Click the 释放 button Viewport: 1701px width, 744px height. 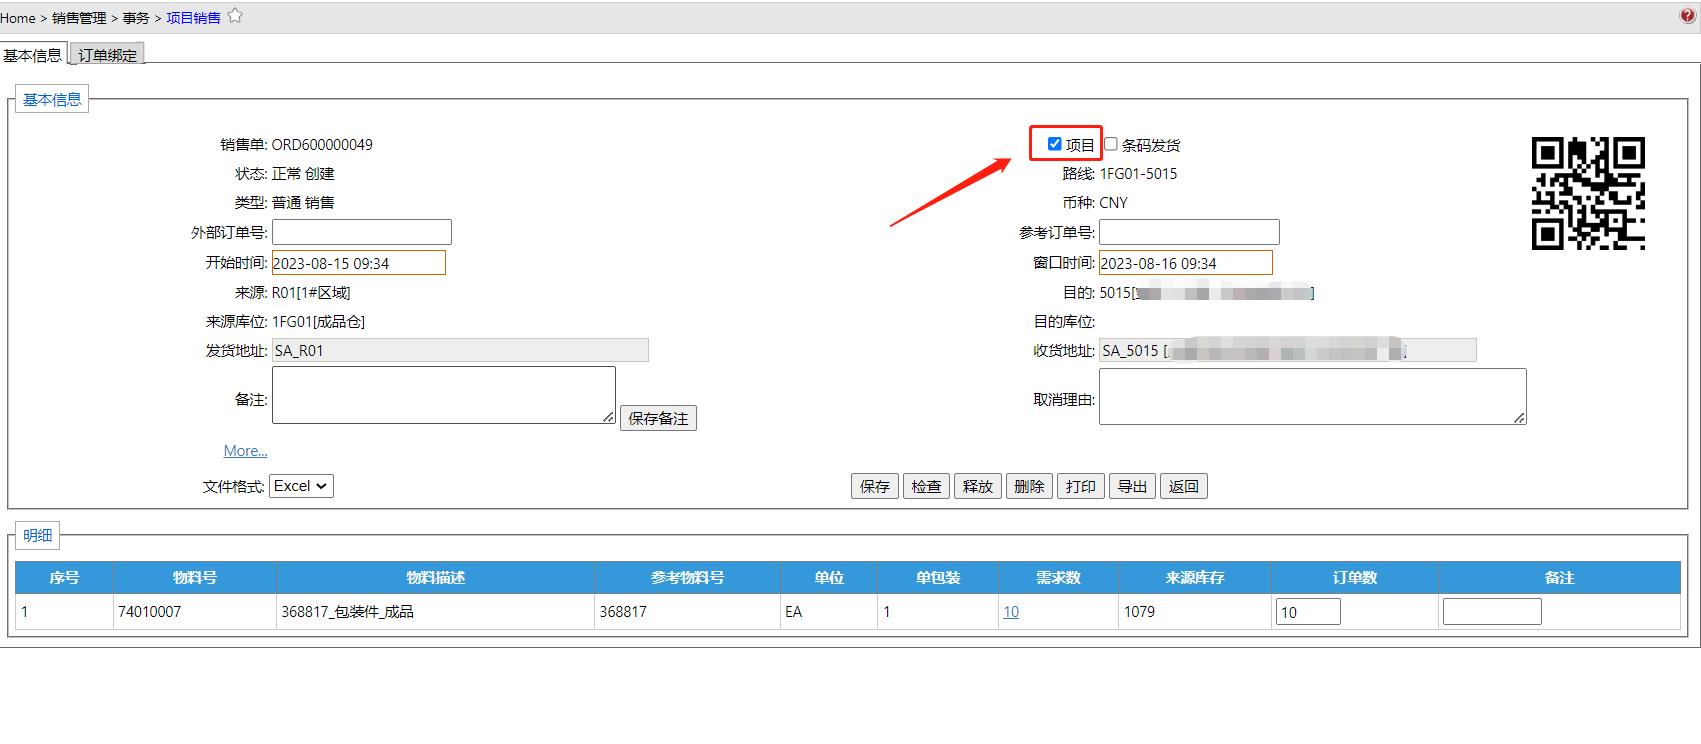[978, 486]
